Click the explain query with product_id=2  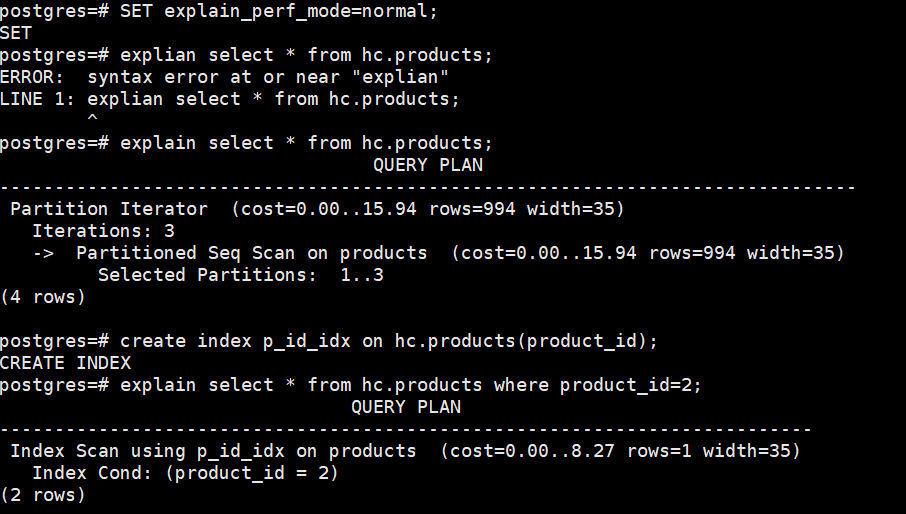point(351,385)
